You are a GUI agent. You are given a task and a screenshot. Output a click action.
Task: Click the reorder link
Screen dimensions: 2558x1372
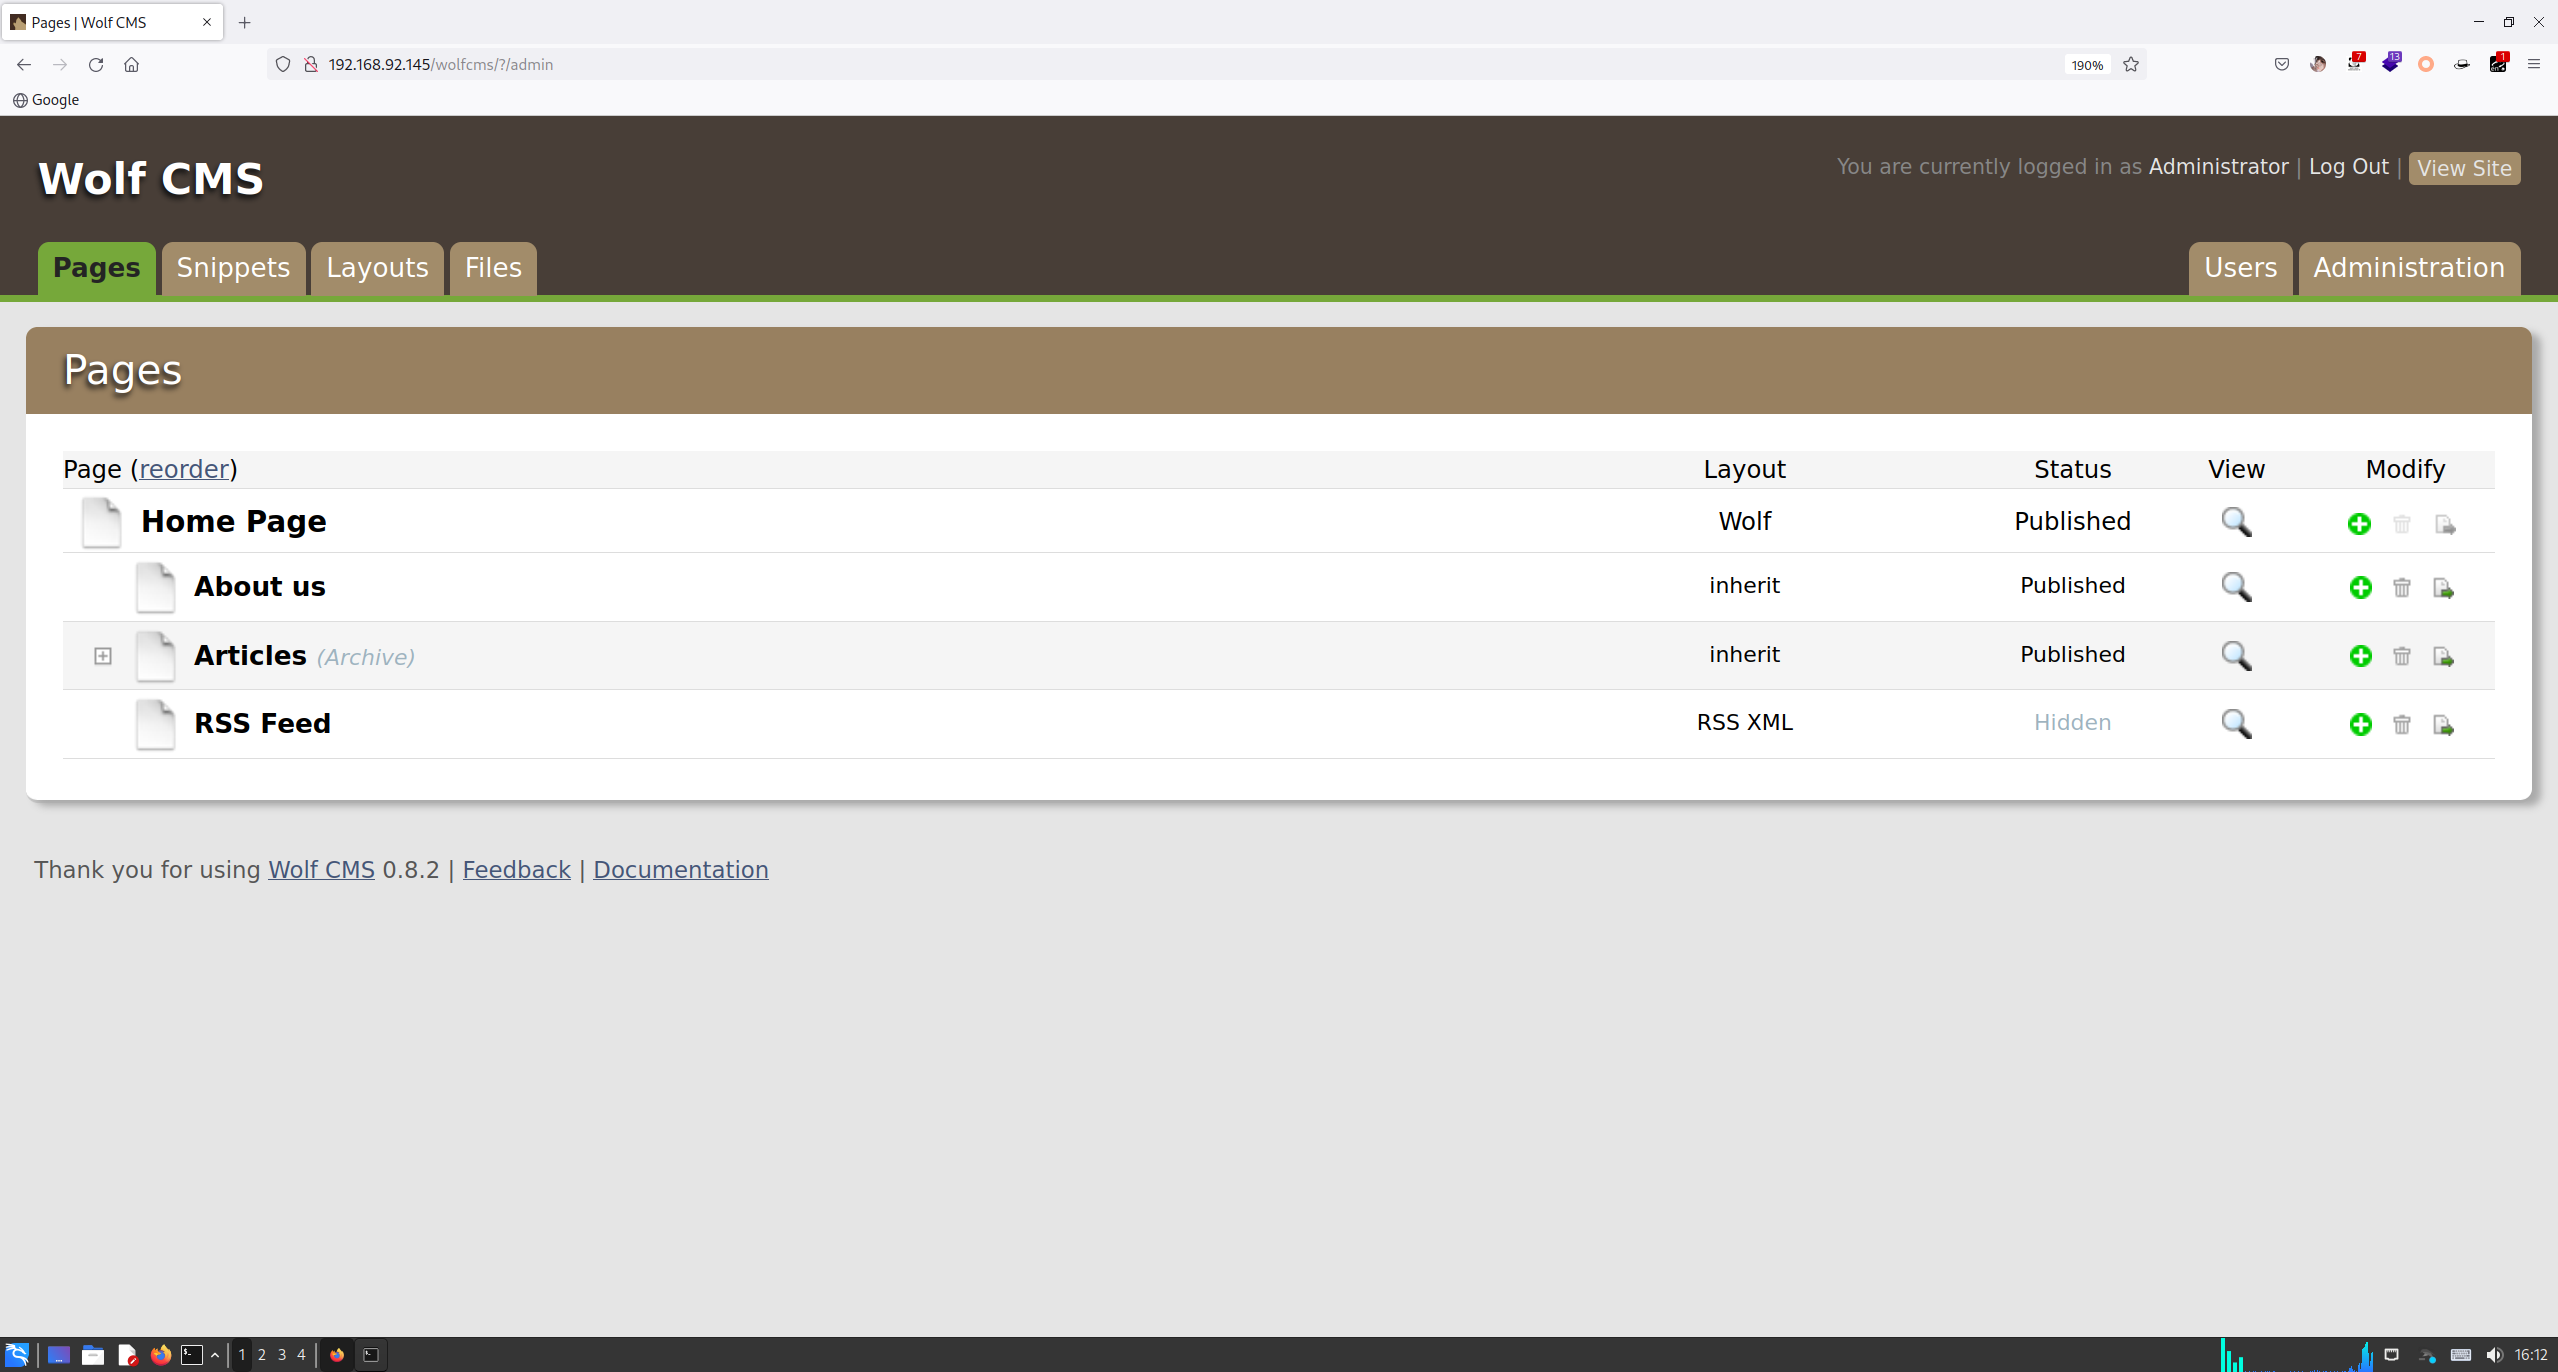[x=184, y=469]
